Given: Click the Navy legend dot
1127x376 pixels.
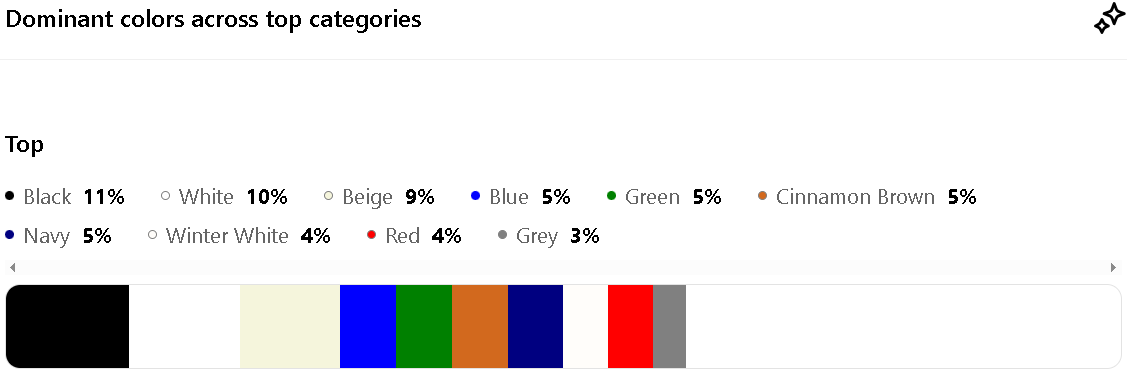Looking at the screenshot, I should click(x=10, y=235).
